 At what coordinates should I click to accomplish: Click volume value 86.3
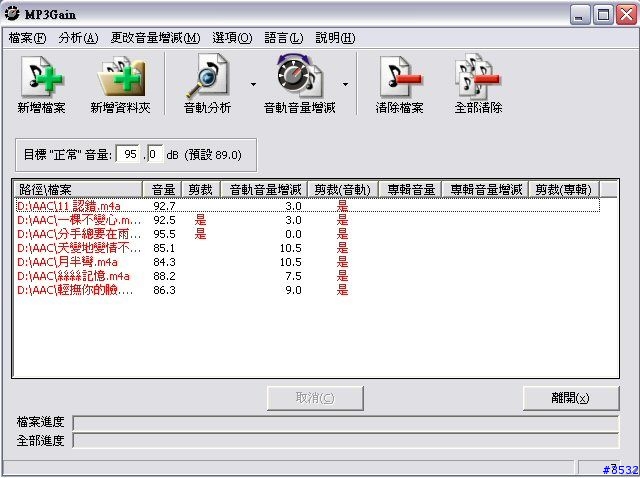point(164,290)
